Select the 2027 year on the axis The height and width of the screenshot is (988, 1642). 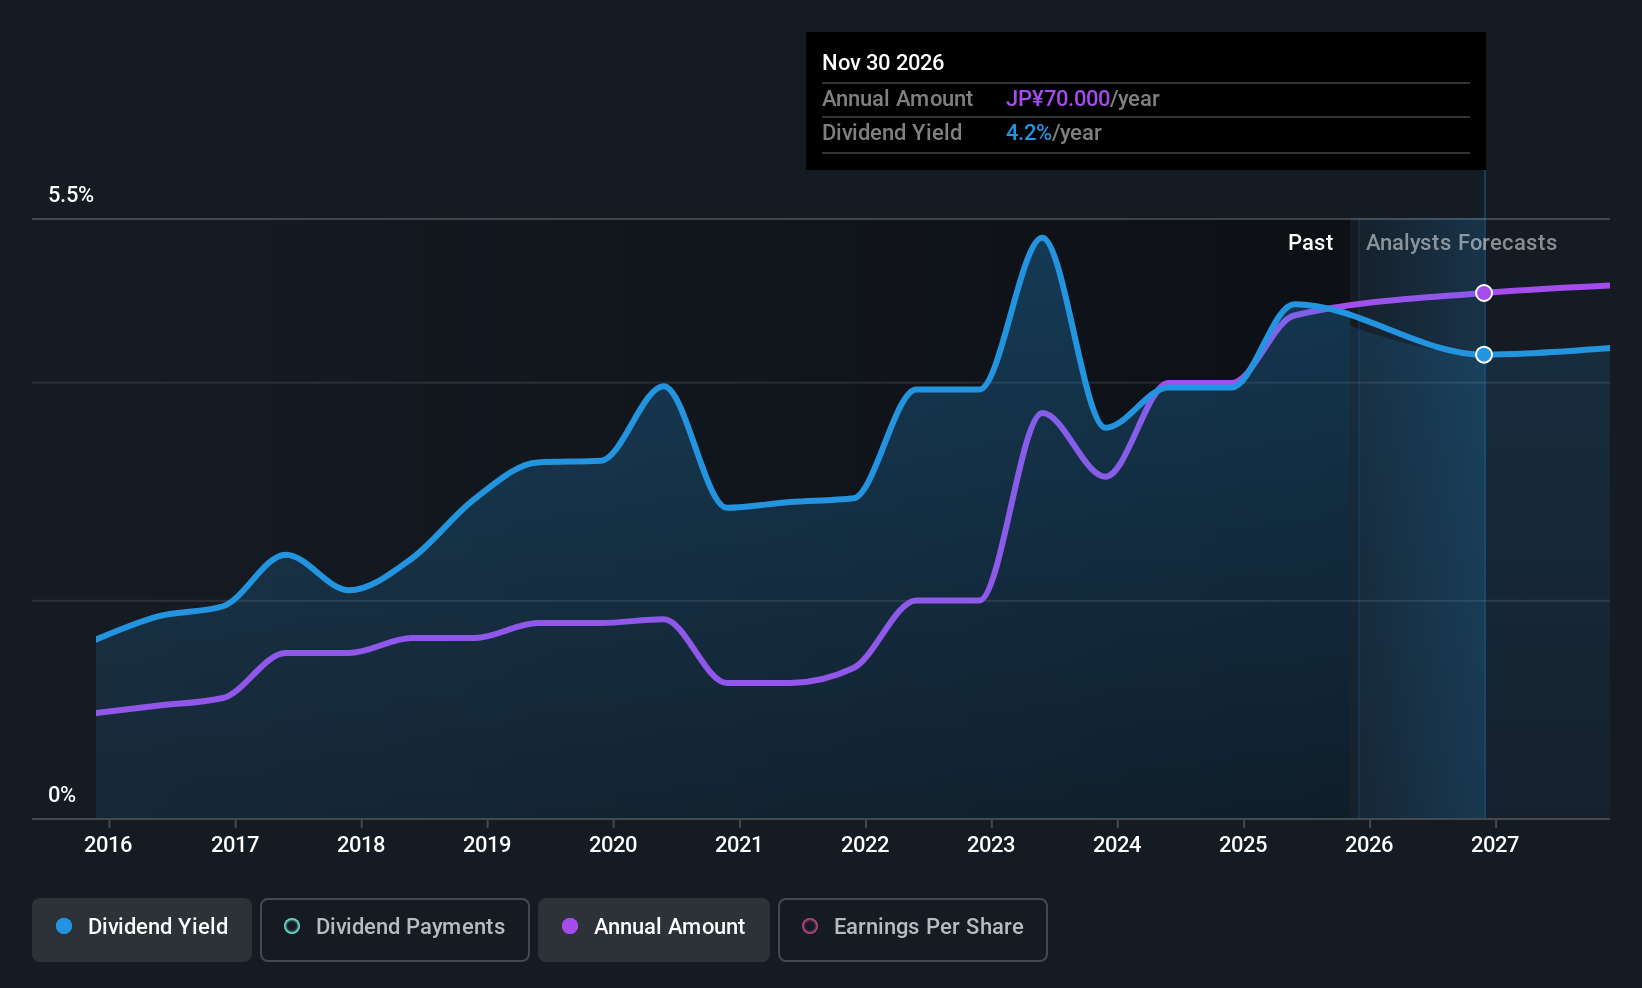1495,845
